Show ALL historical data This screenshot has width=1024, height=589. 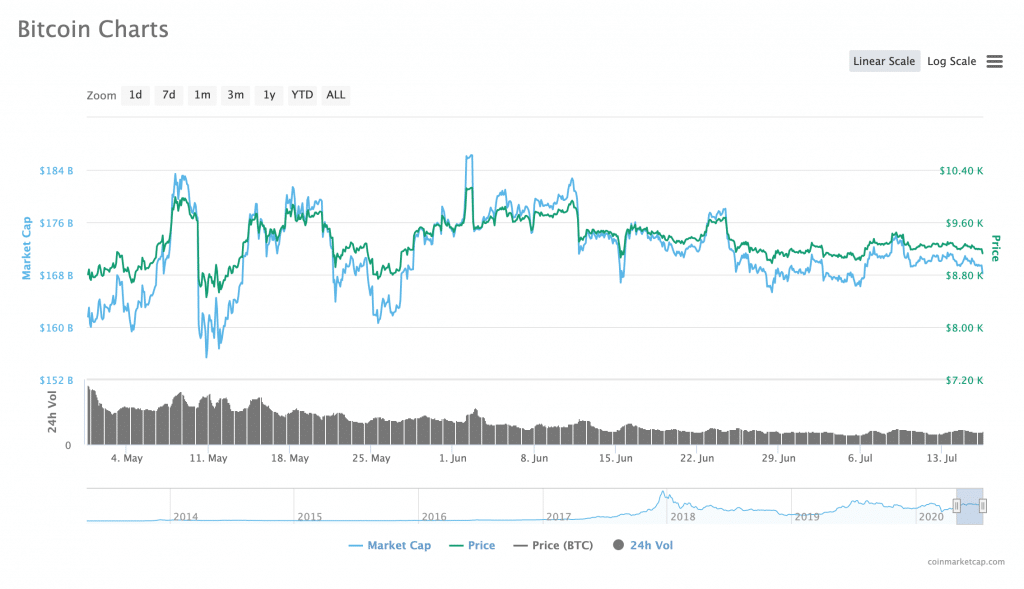[336, 95]
